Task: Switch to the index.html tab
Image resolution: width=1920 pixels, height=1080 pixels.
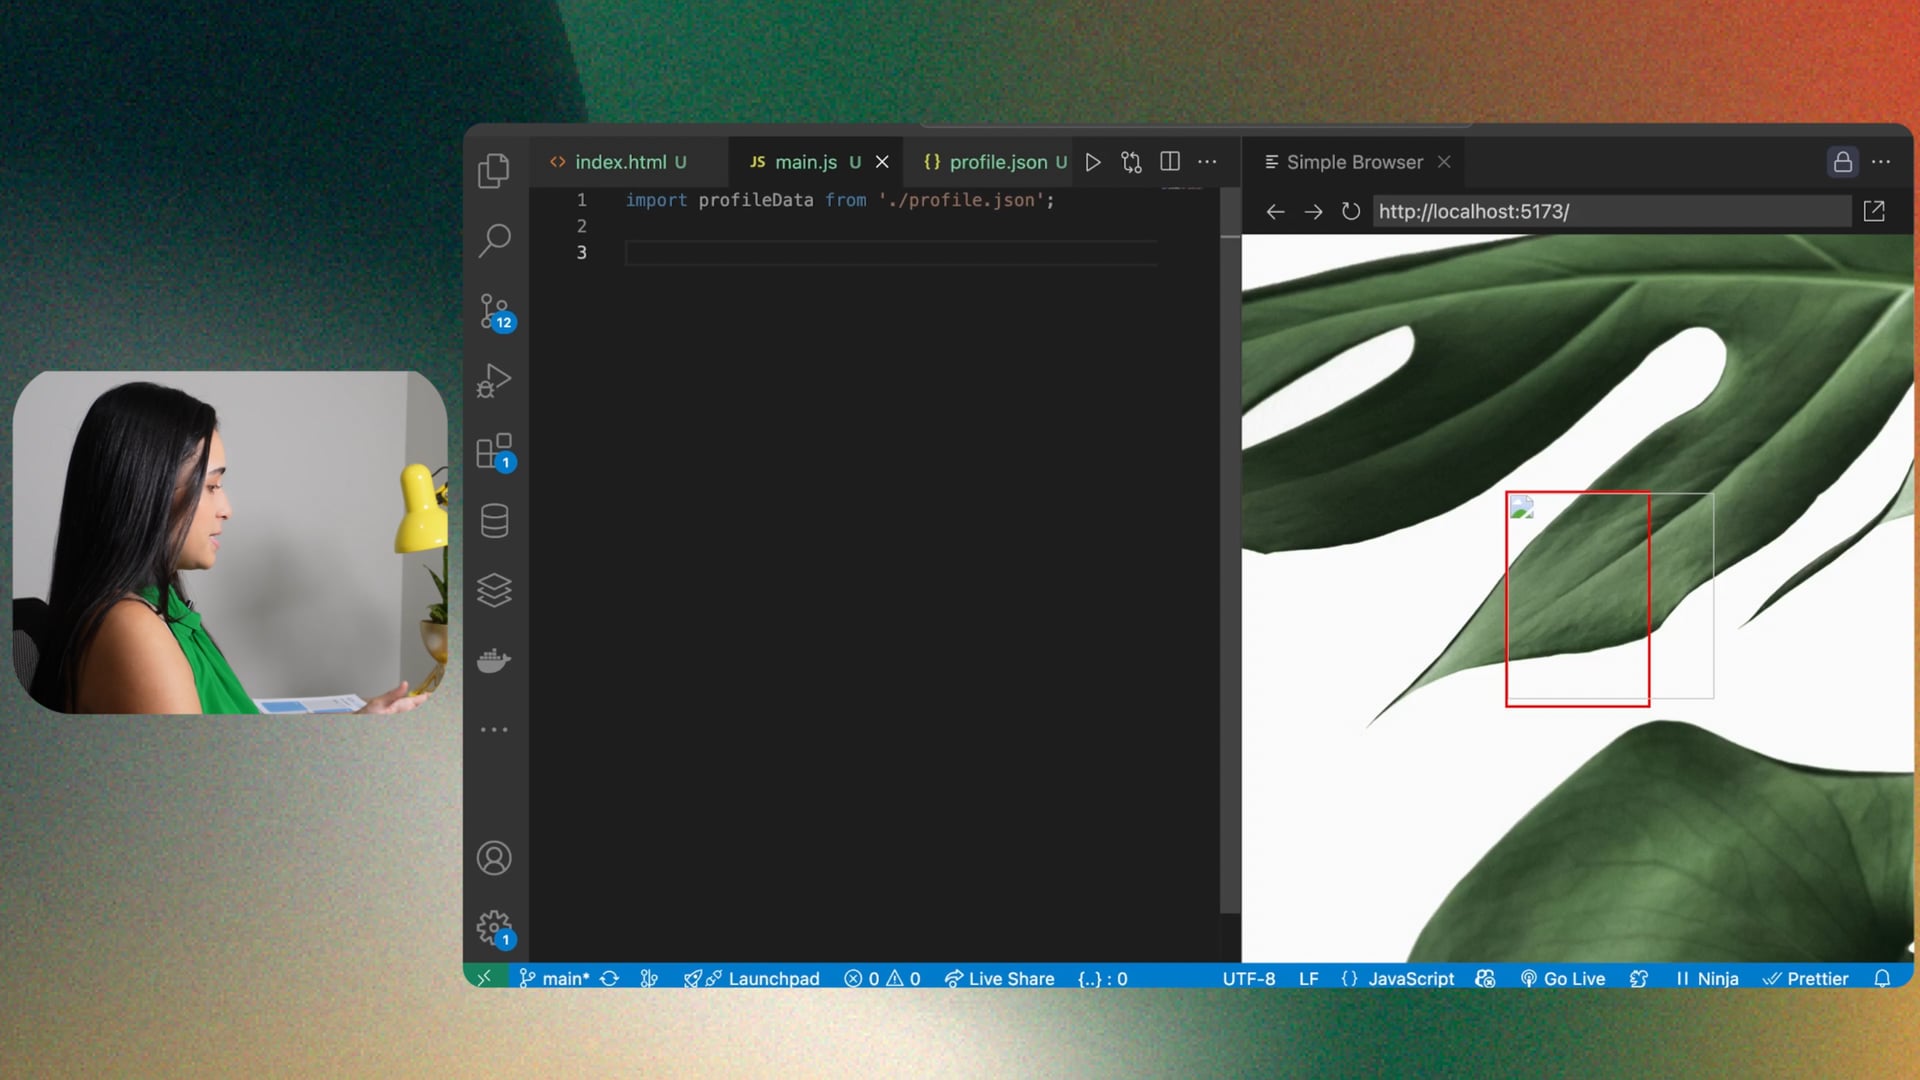Action: 620,162
